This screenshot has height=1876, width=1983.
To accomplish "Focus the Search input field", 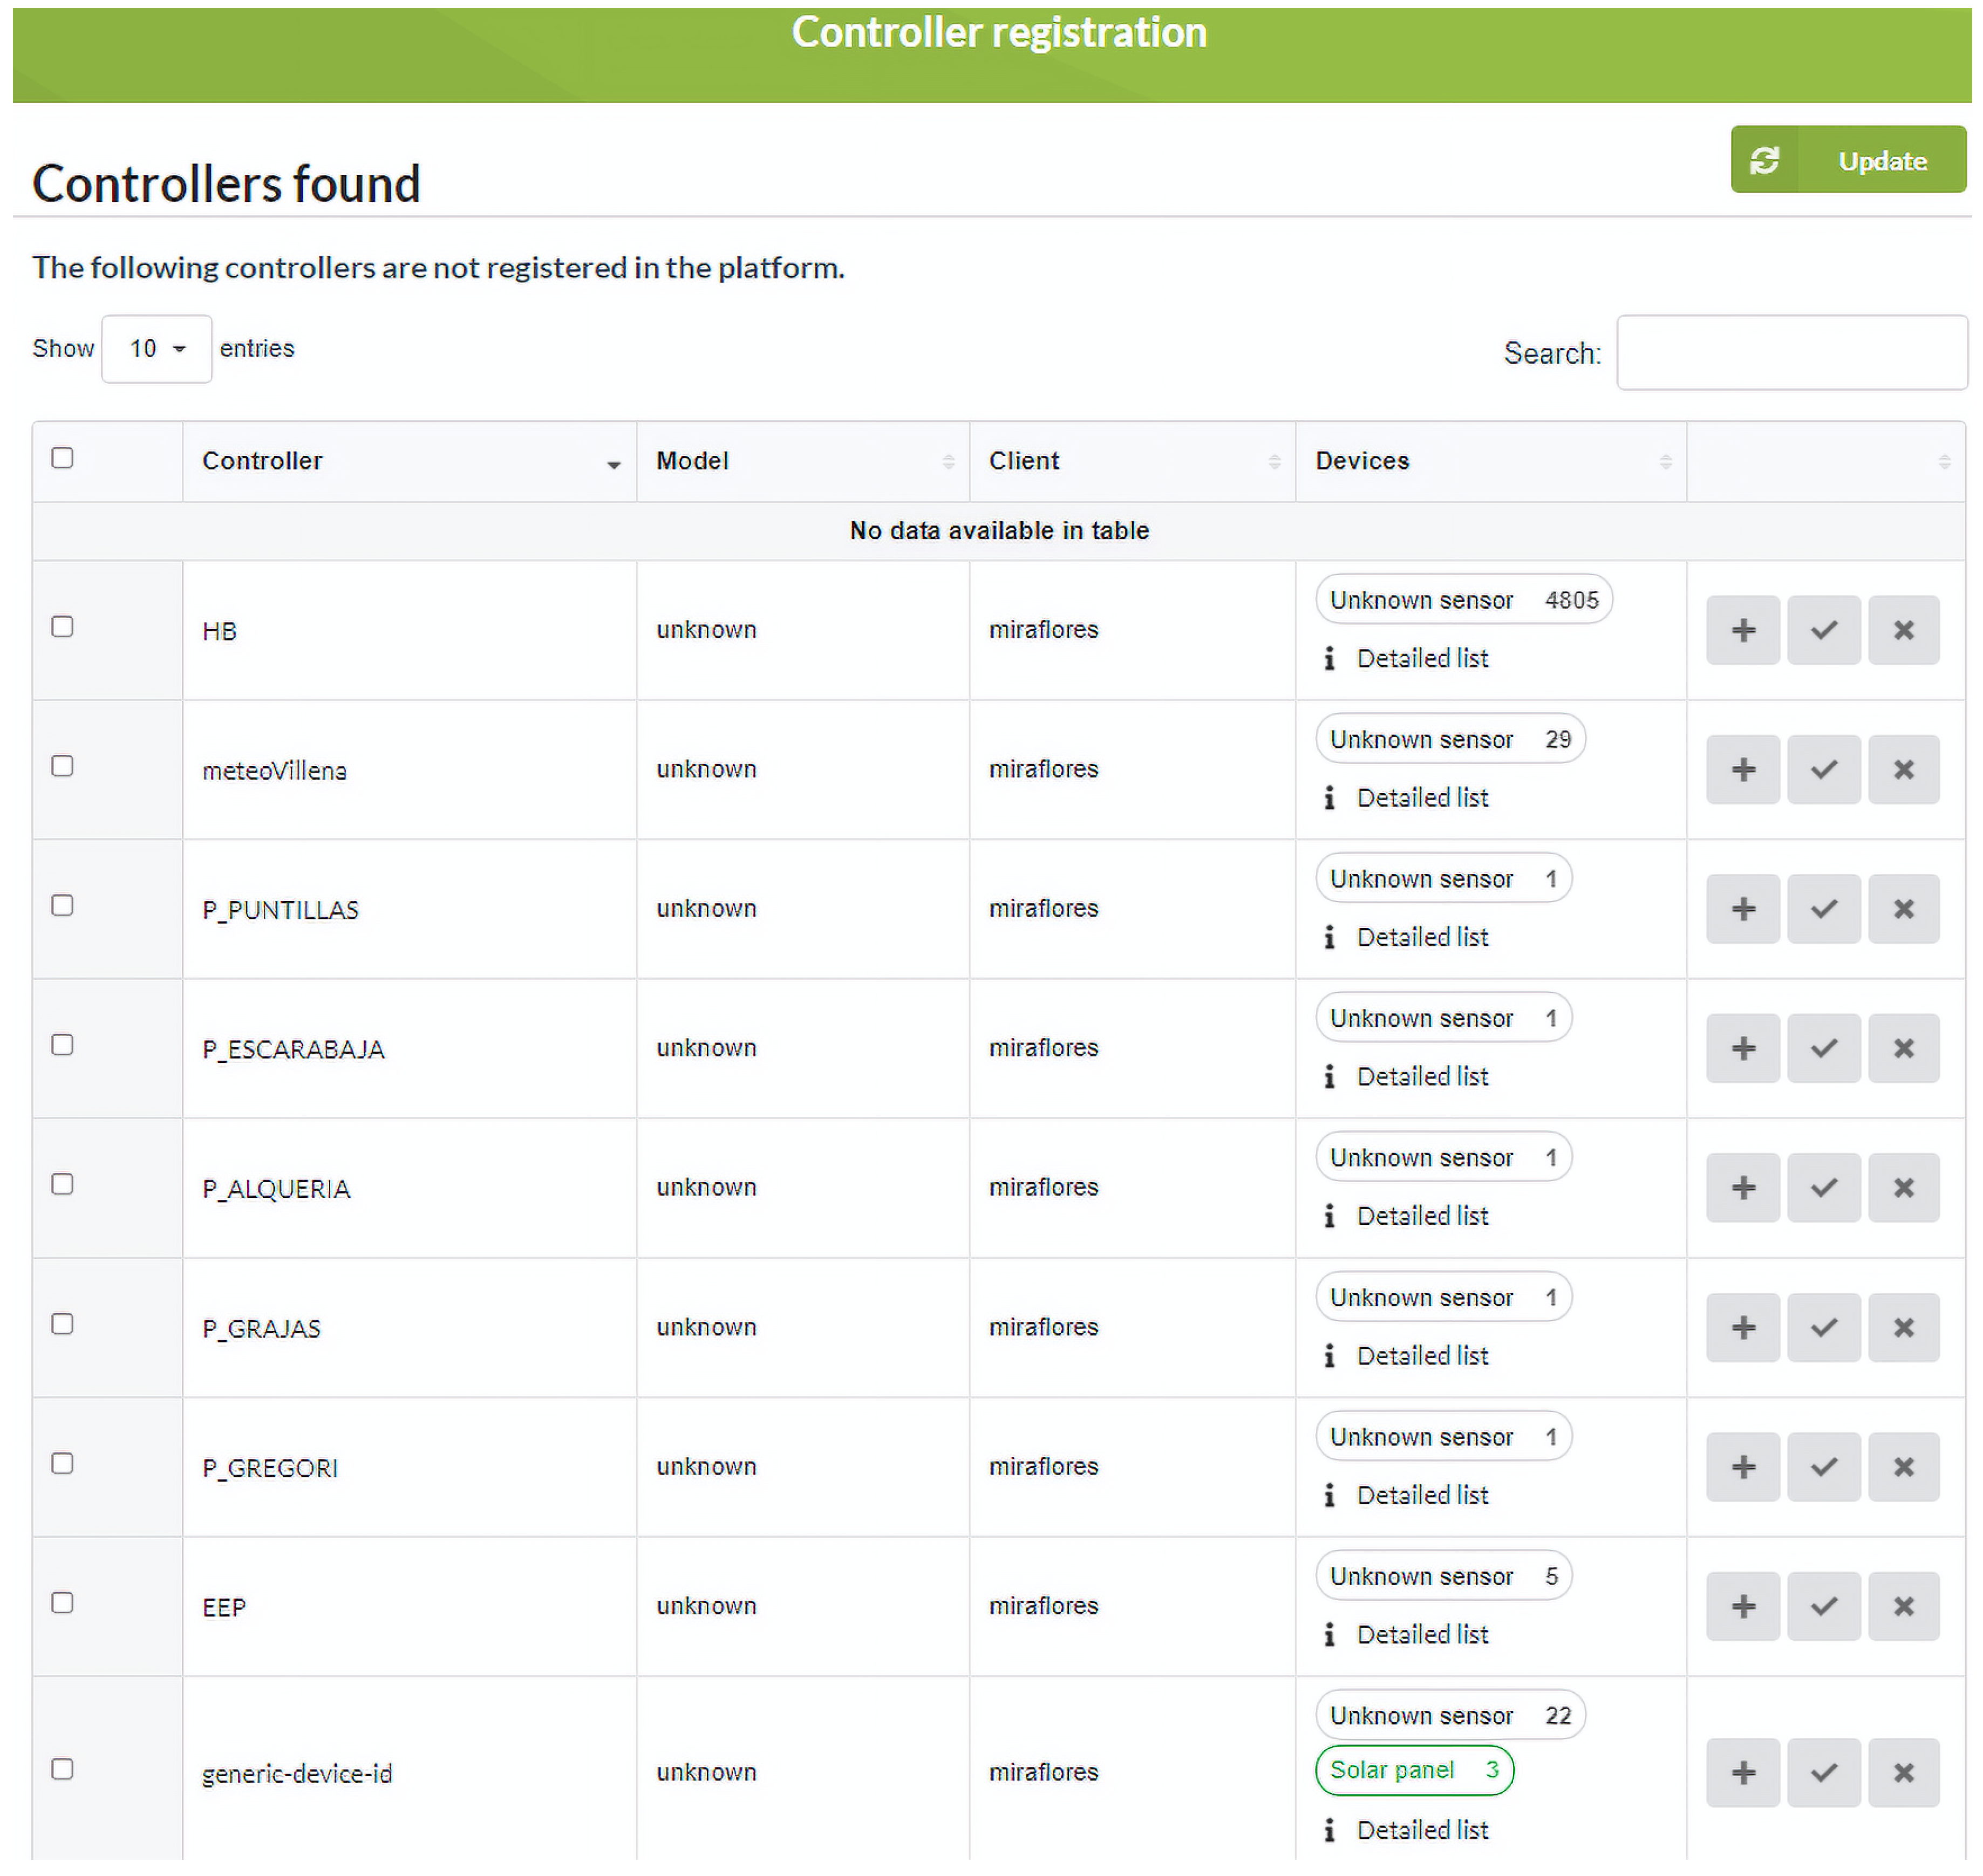I will click(1791, 353).
